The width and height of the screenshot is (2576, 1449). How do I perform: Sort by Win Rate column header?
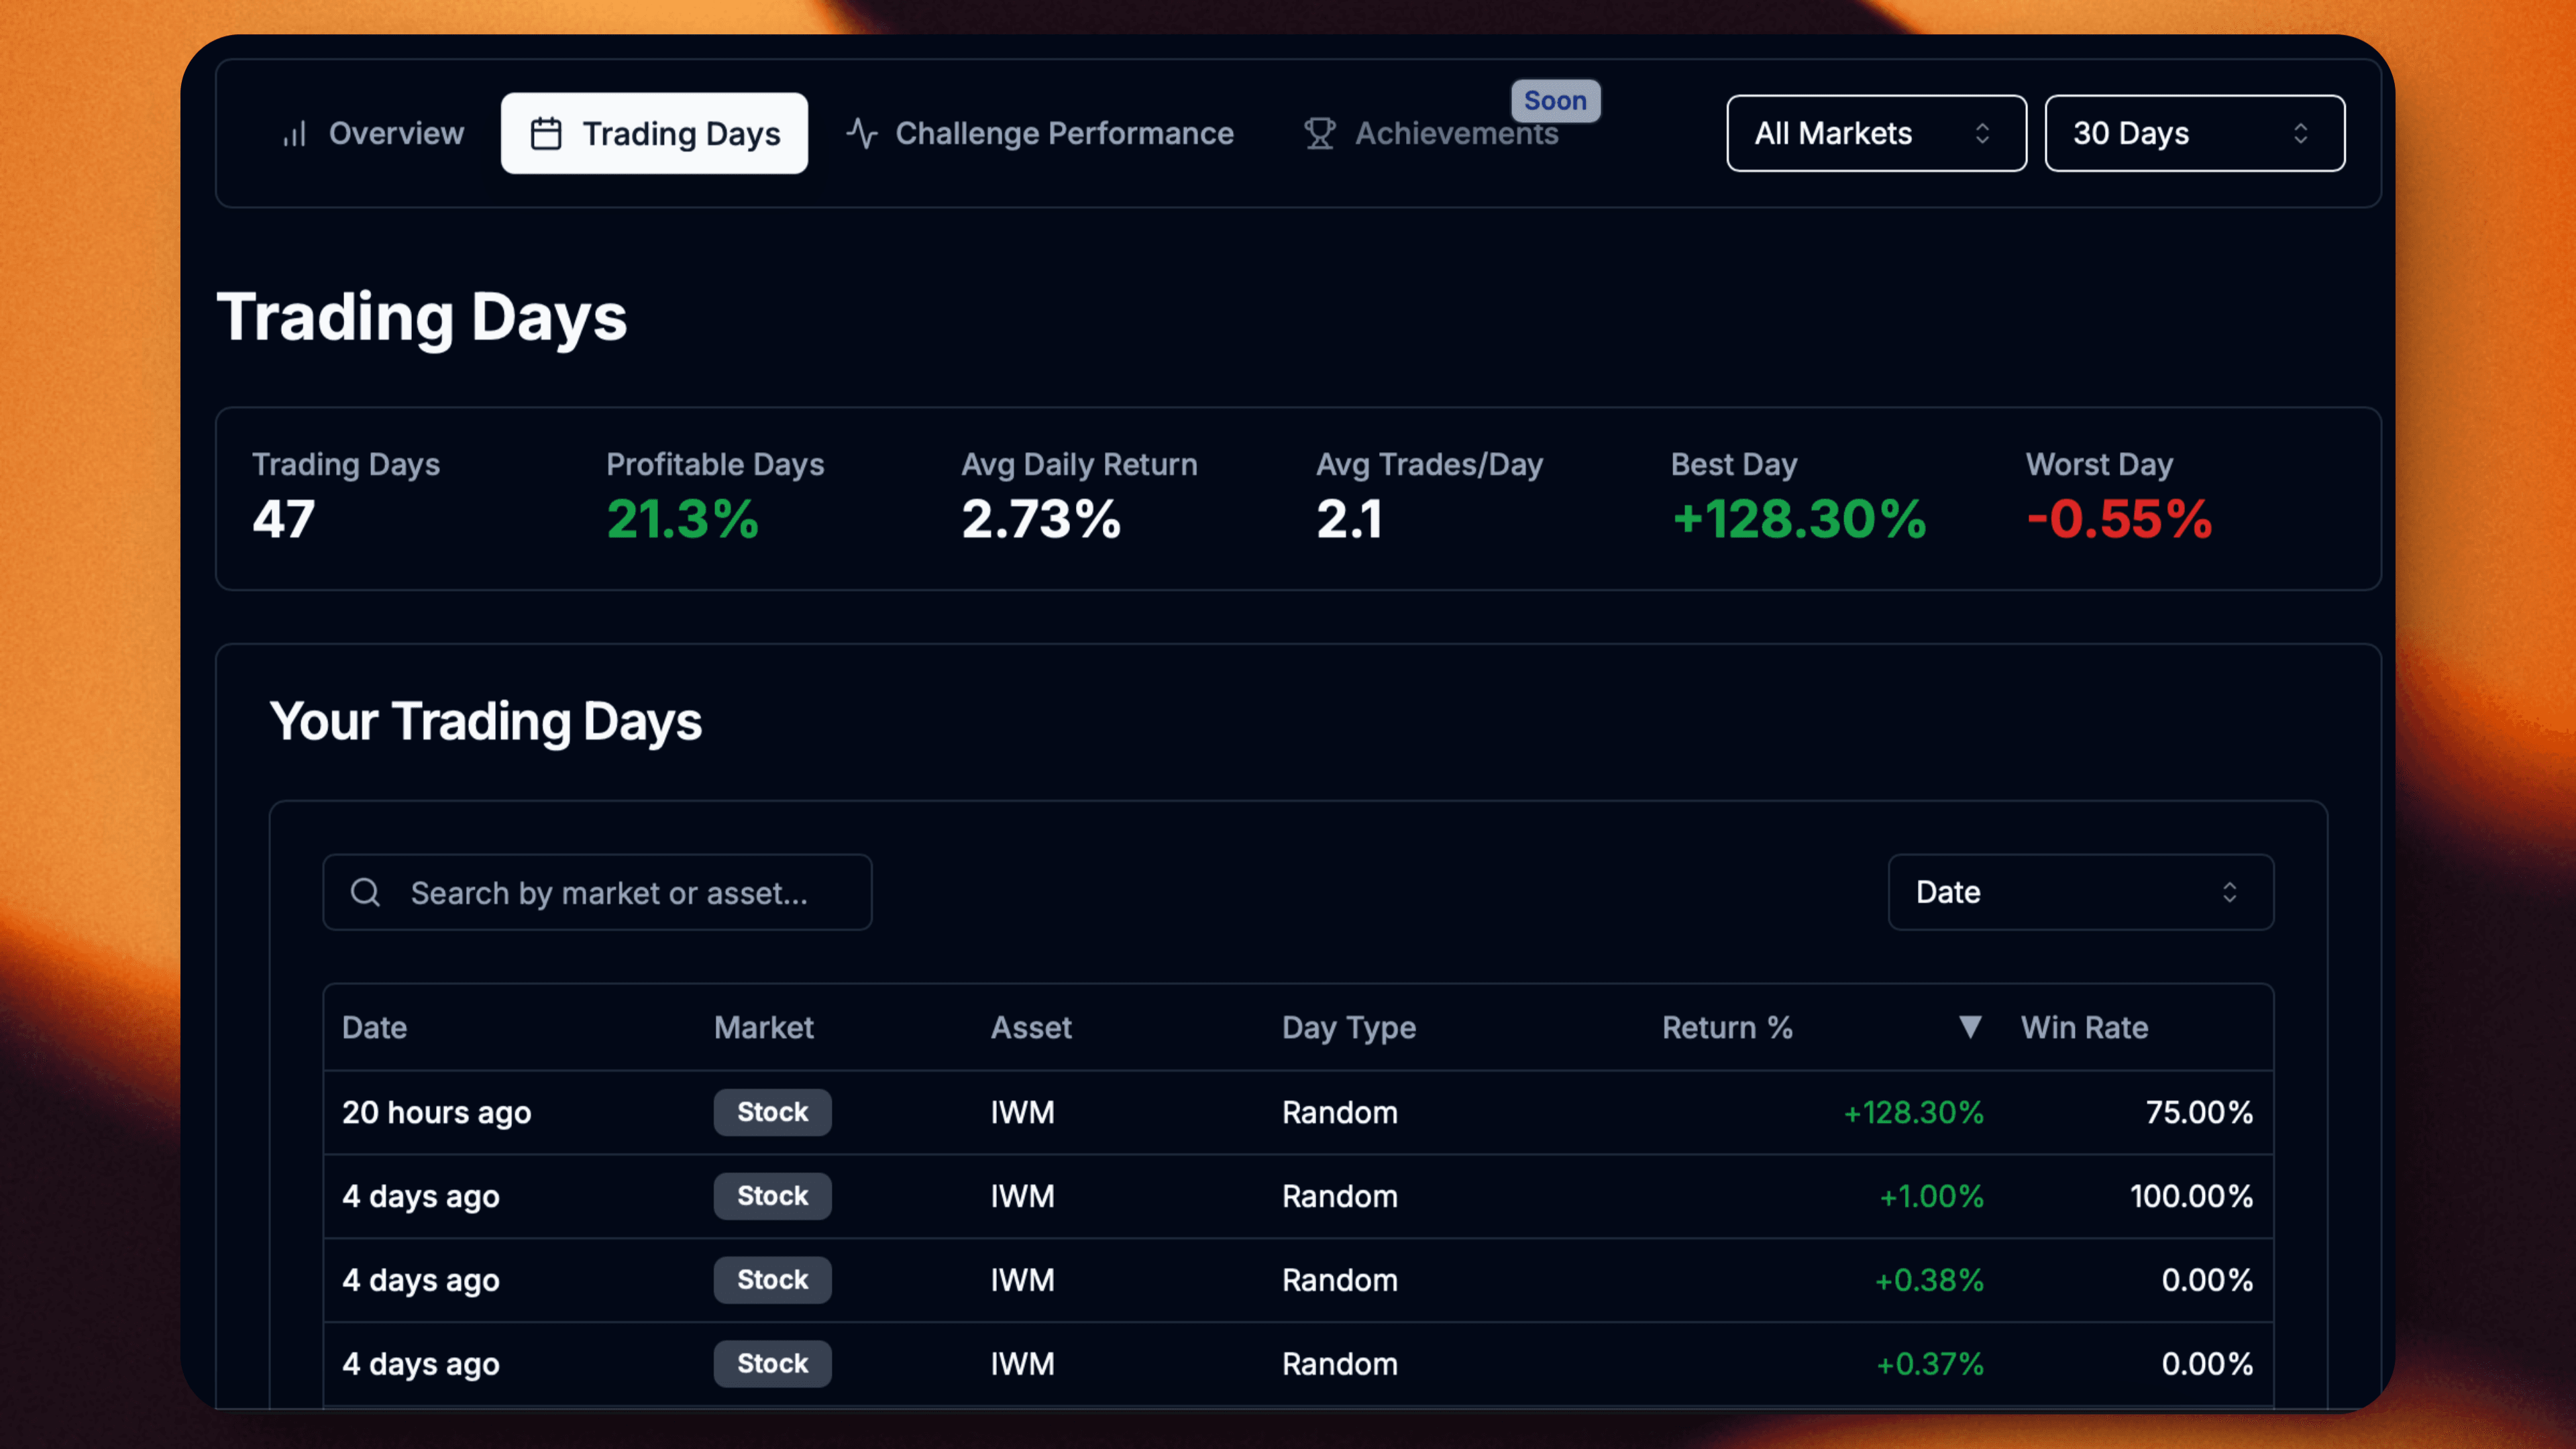pos(2084,1027)
